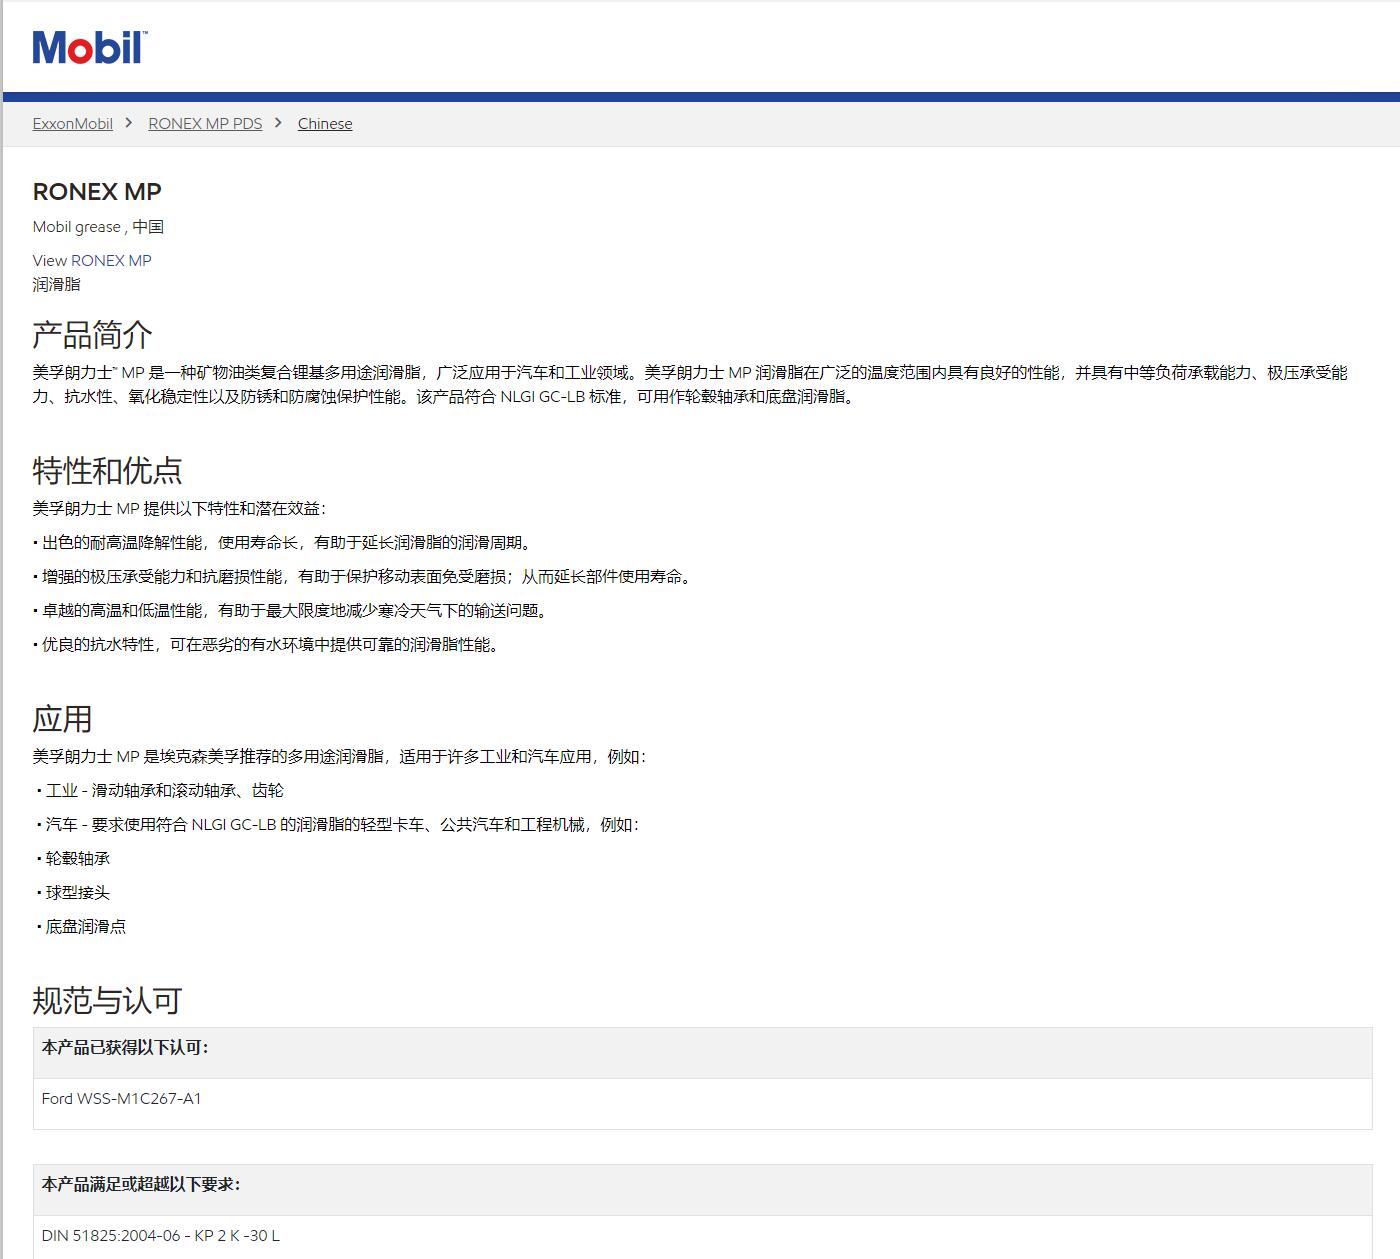Click the 埃克森美孚推荐的多用途润滑脂 intro line

click(340, 757)
